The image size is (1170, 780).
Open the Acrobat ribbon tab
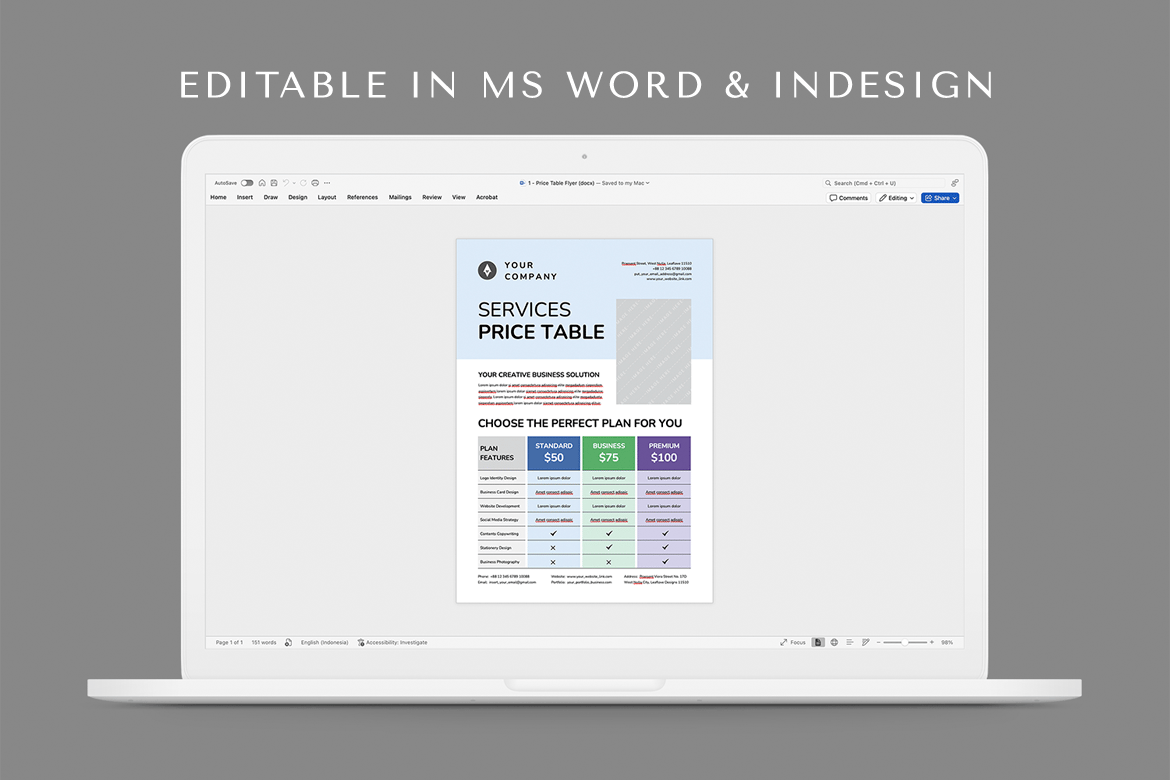487,197
